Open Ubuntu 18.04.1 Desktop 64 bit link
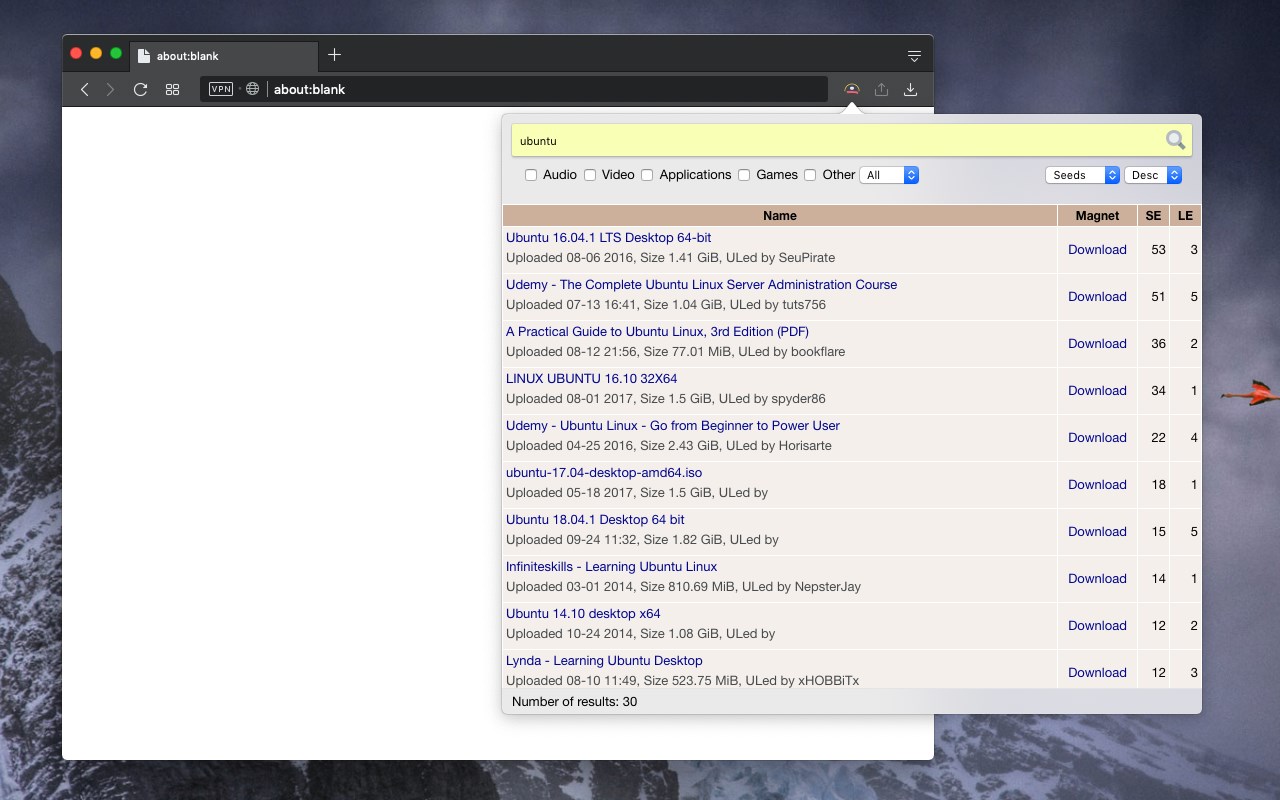The height and width of the screenshot is (800, 1280). point(595,520)
